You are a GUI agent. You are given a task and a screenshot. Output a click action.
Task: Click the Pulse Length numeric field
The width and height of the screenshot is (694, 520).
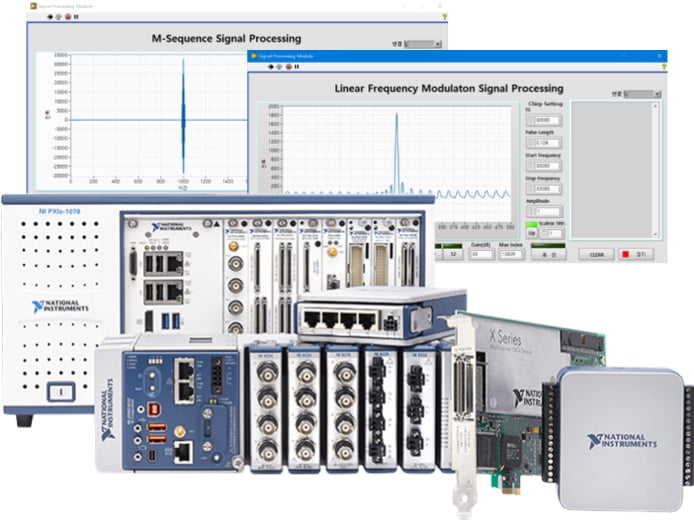(547, 143)
